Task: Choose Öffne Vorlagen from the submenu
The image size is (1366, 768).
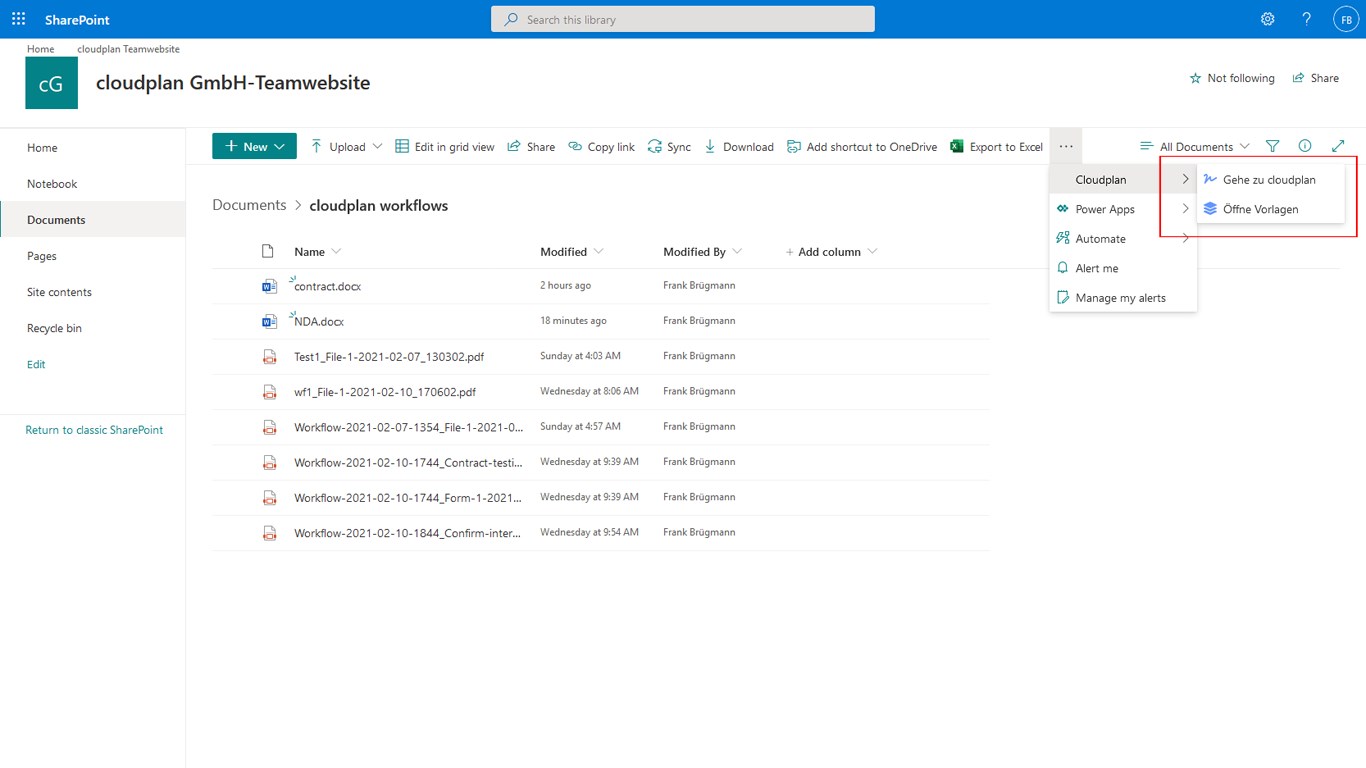Action: click(x=1270, y=209)
